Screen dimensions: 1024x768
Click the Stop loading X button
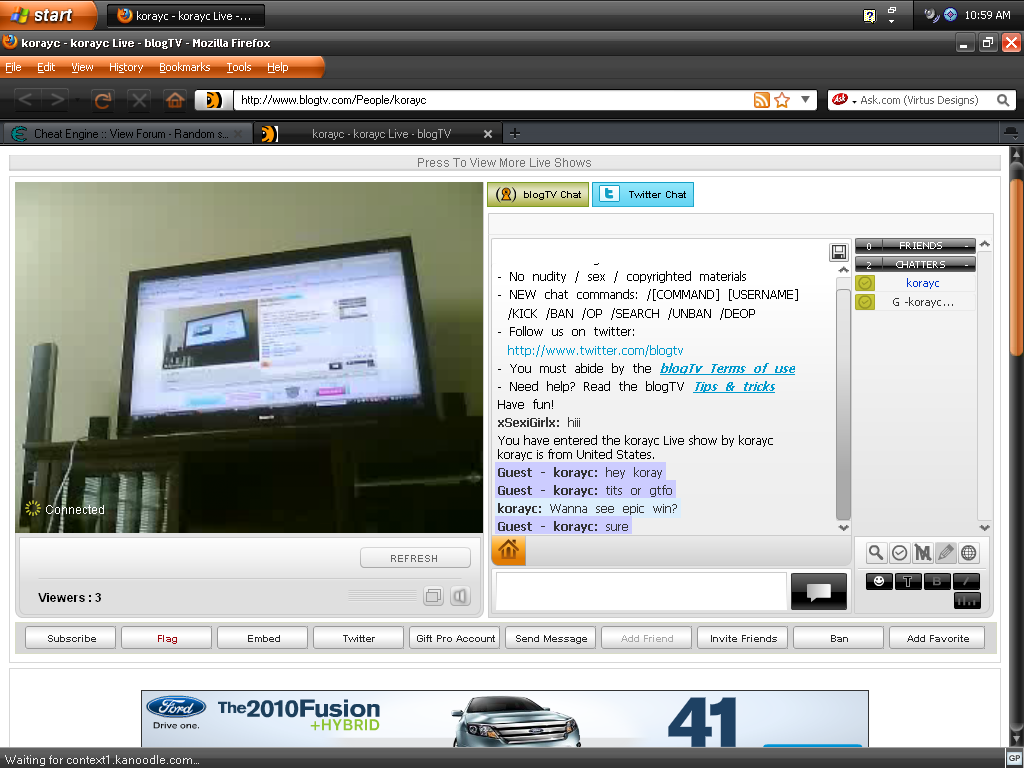click(x=139, y=101)
